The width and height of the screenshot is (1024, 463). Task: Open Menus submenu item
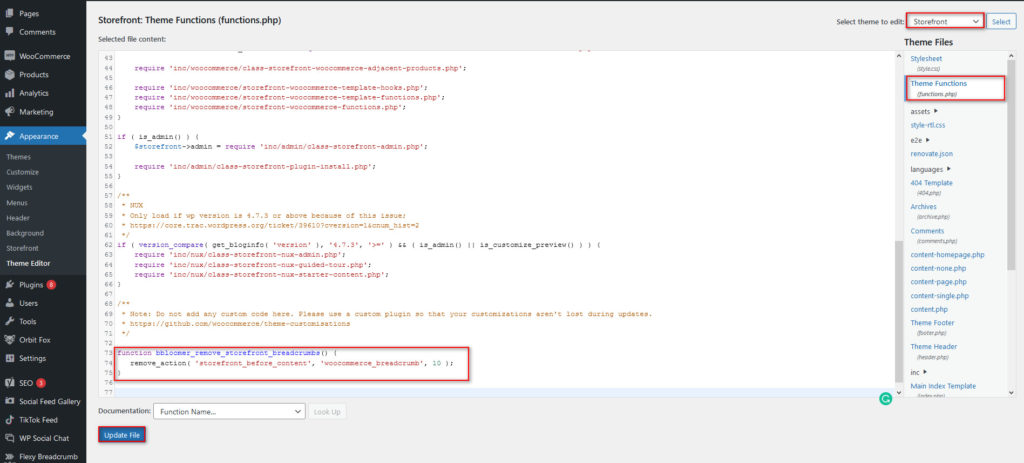[17, 203]
